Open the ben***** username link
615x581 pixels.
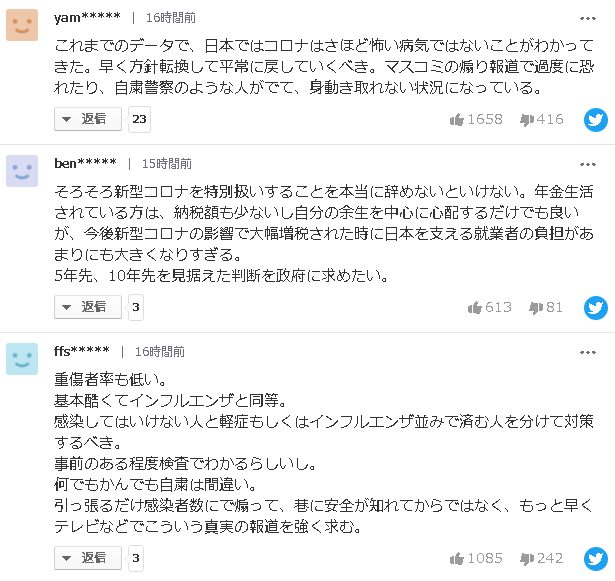85,164
